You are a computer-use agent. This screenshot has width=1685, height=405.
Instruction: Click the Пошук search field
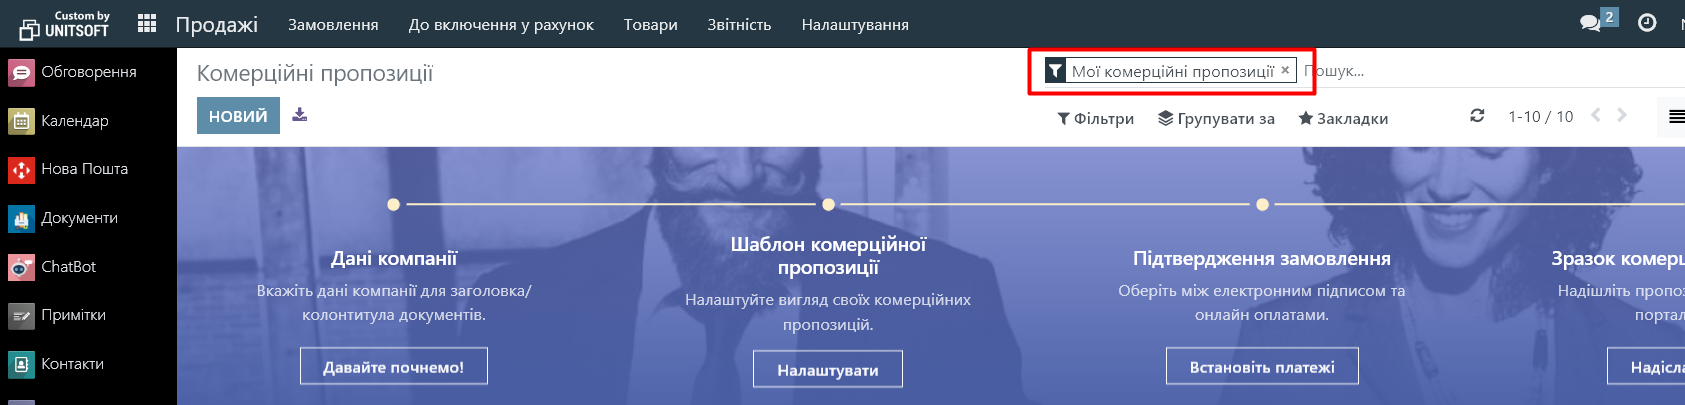1490,71
